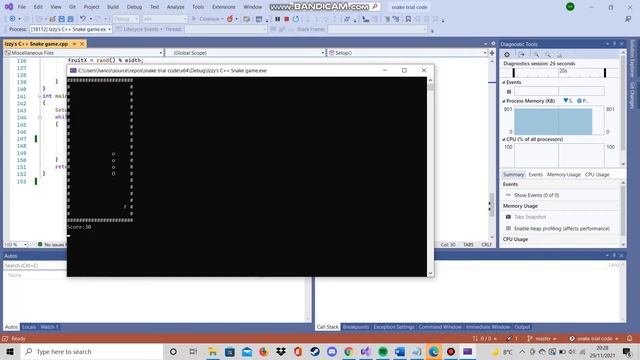This screenshot has width=640, height=360.
Task: Open the master branch dropdown in status bar
Action: (x=542, y=338)
